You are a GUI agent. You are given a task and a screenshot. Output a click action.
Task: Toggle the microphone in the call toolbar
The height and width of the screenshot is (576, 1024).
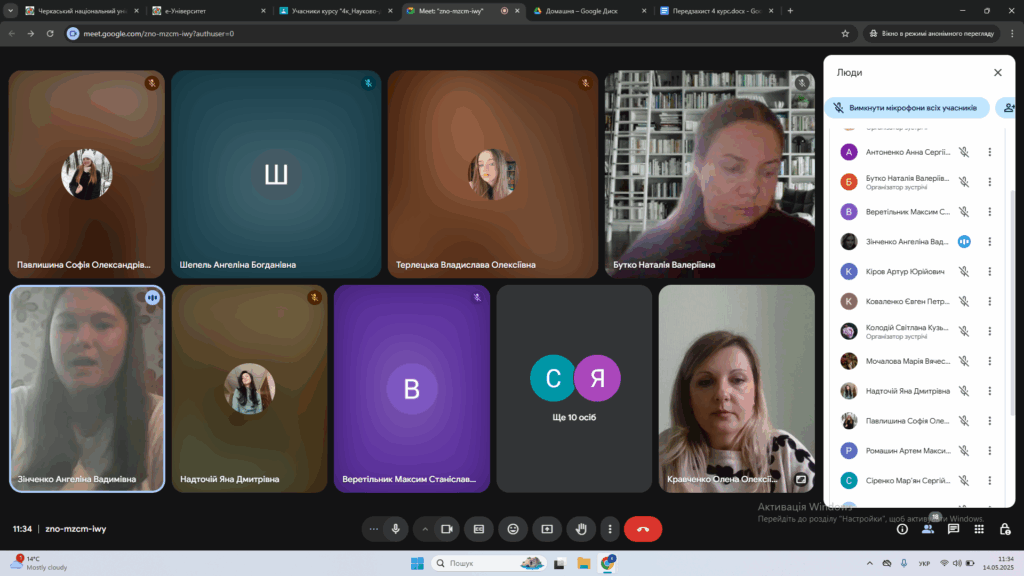point(397,528)
